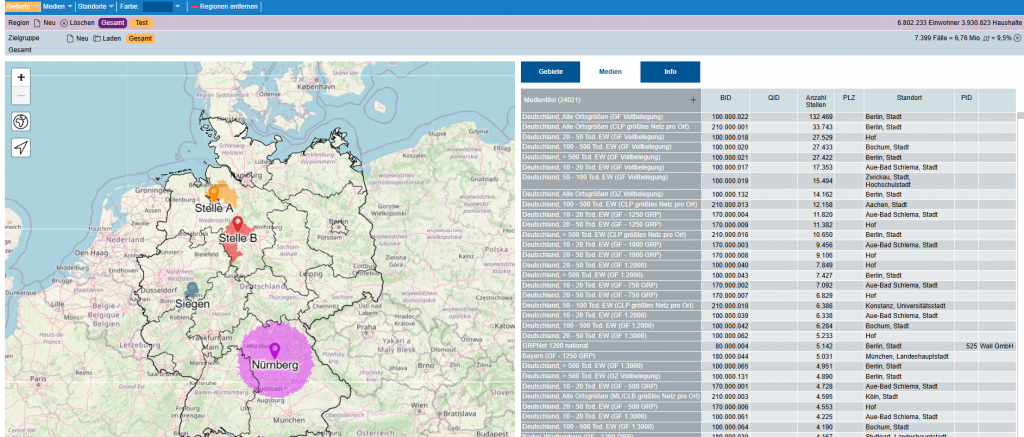This screenshot has width=1024, height=437.
Task: Switch to the Info tab
Action: coord(669,72)
